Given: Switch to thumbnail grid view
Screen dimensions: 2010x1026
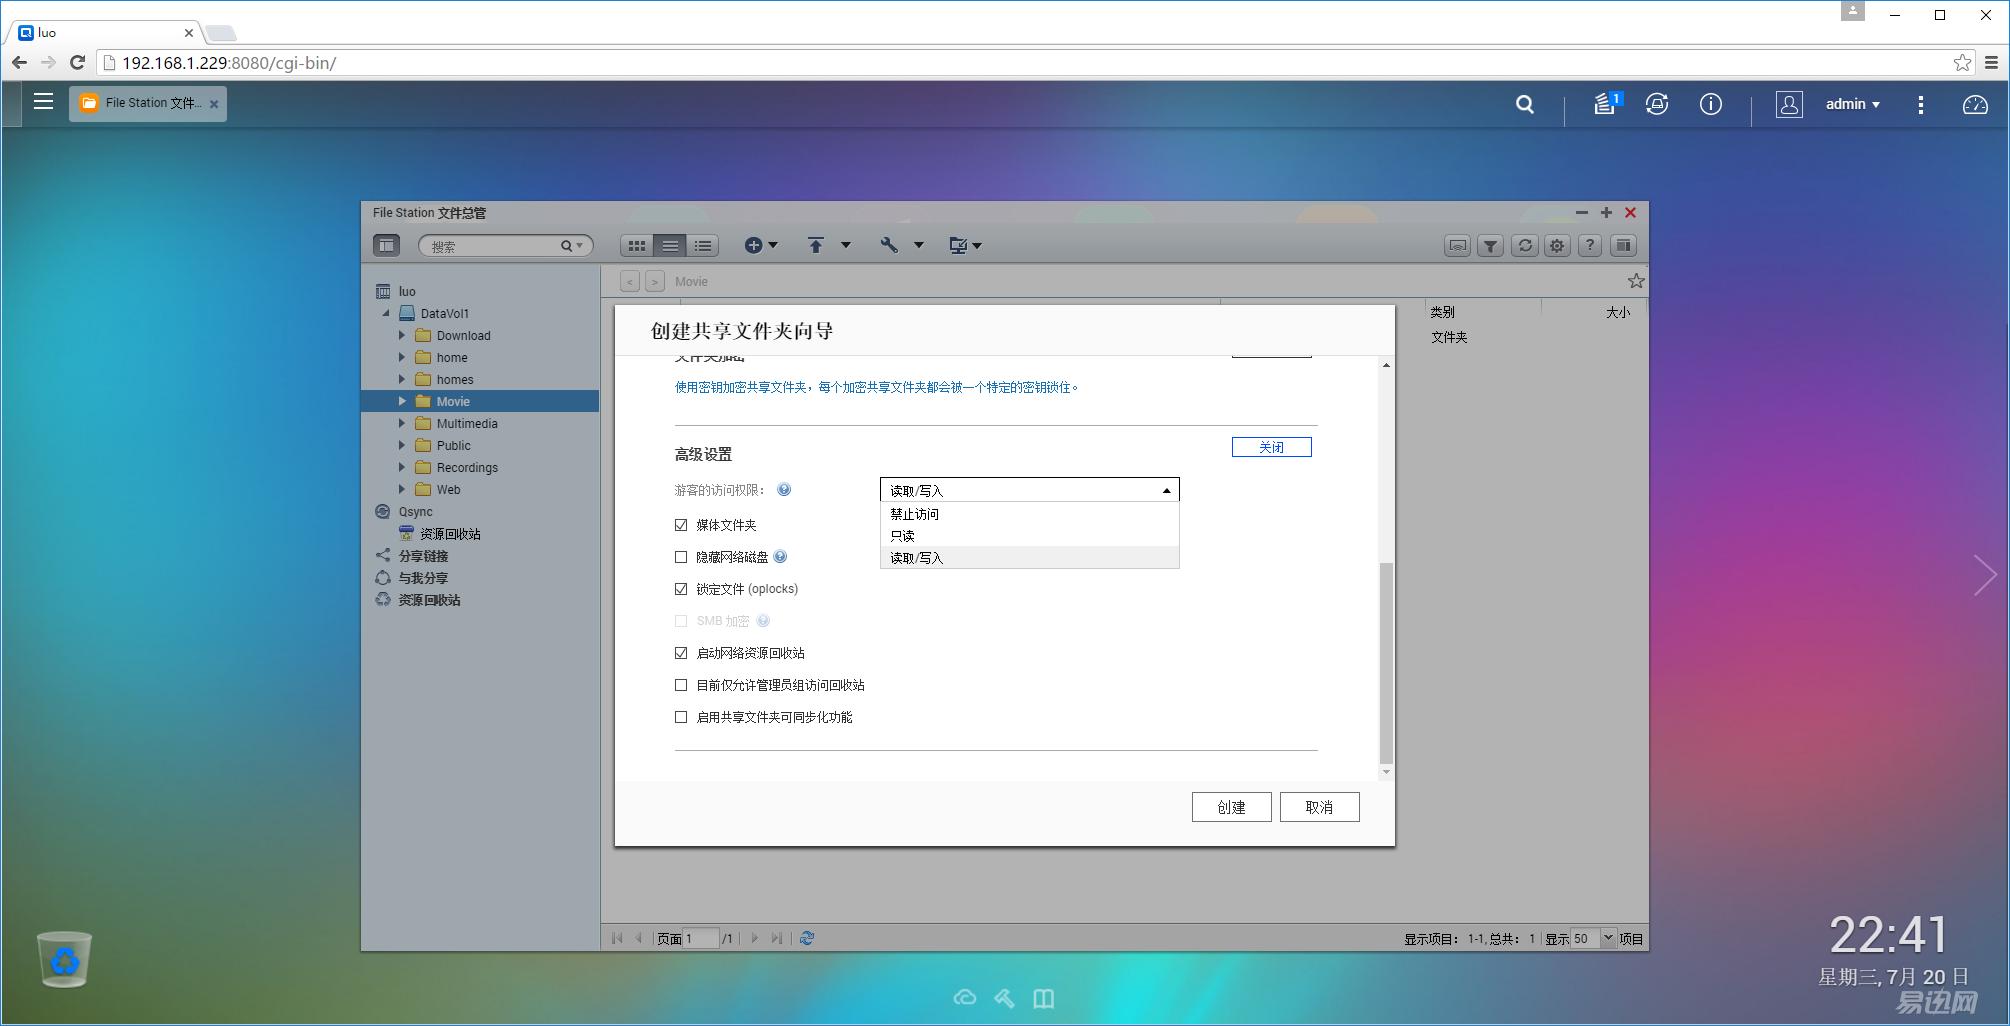Looking at the screenshot, I should (636, 246).
